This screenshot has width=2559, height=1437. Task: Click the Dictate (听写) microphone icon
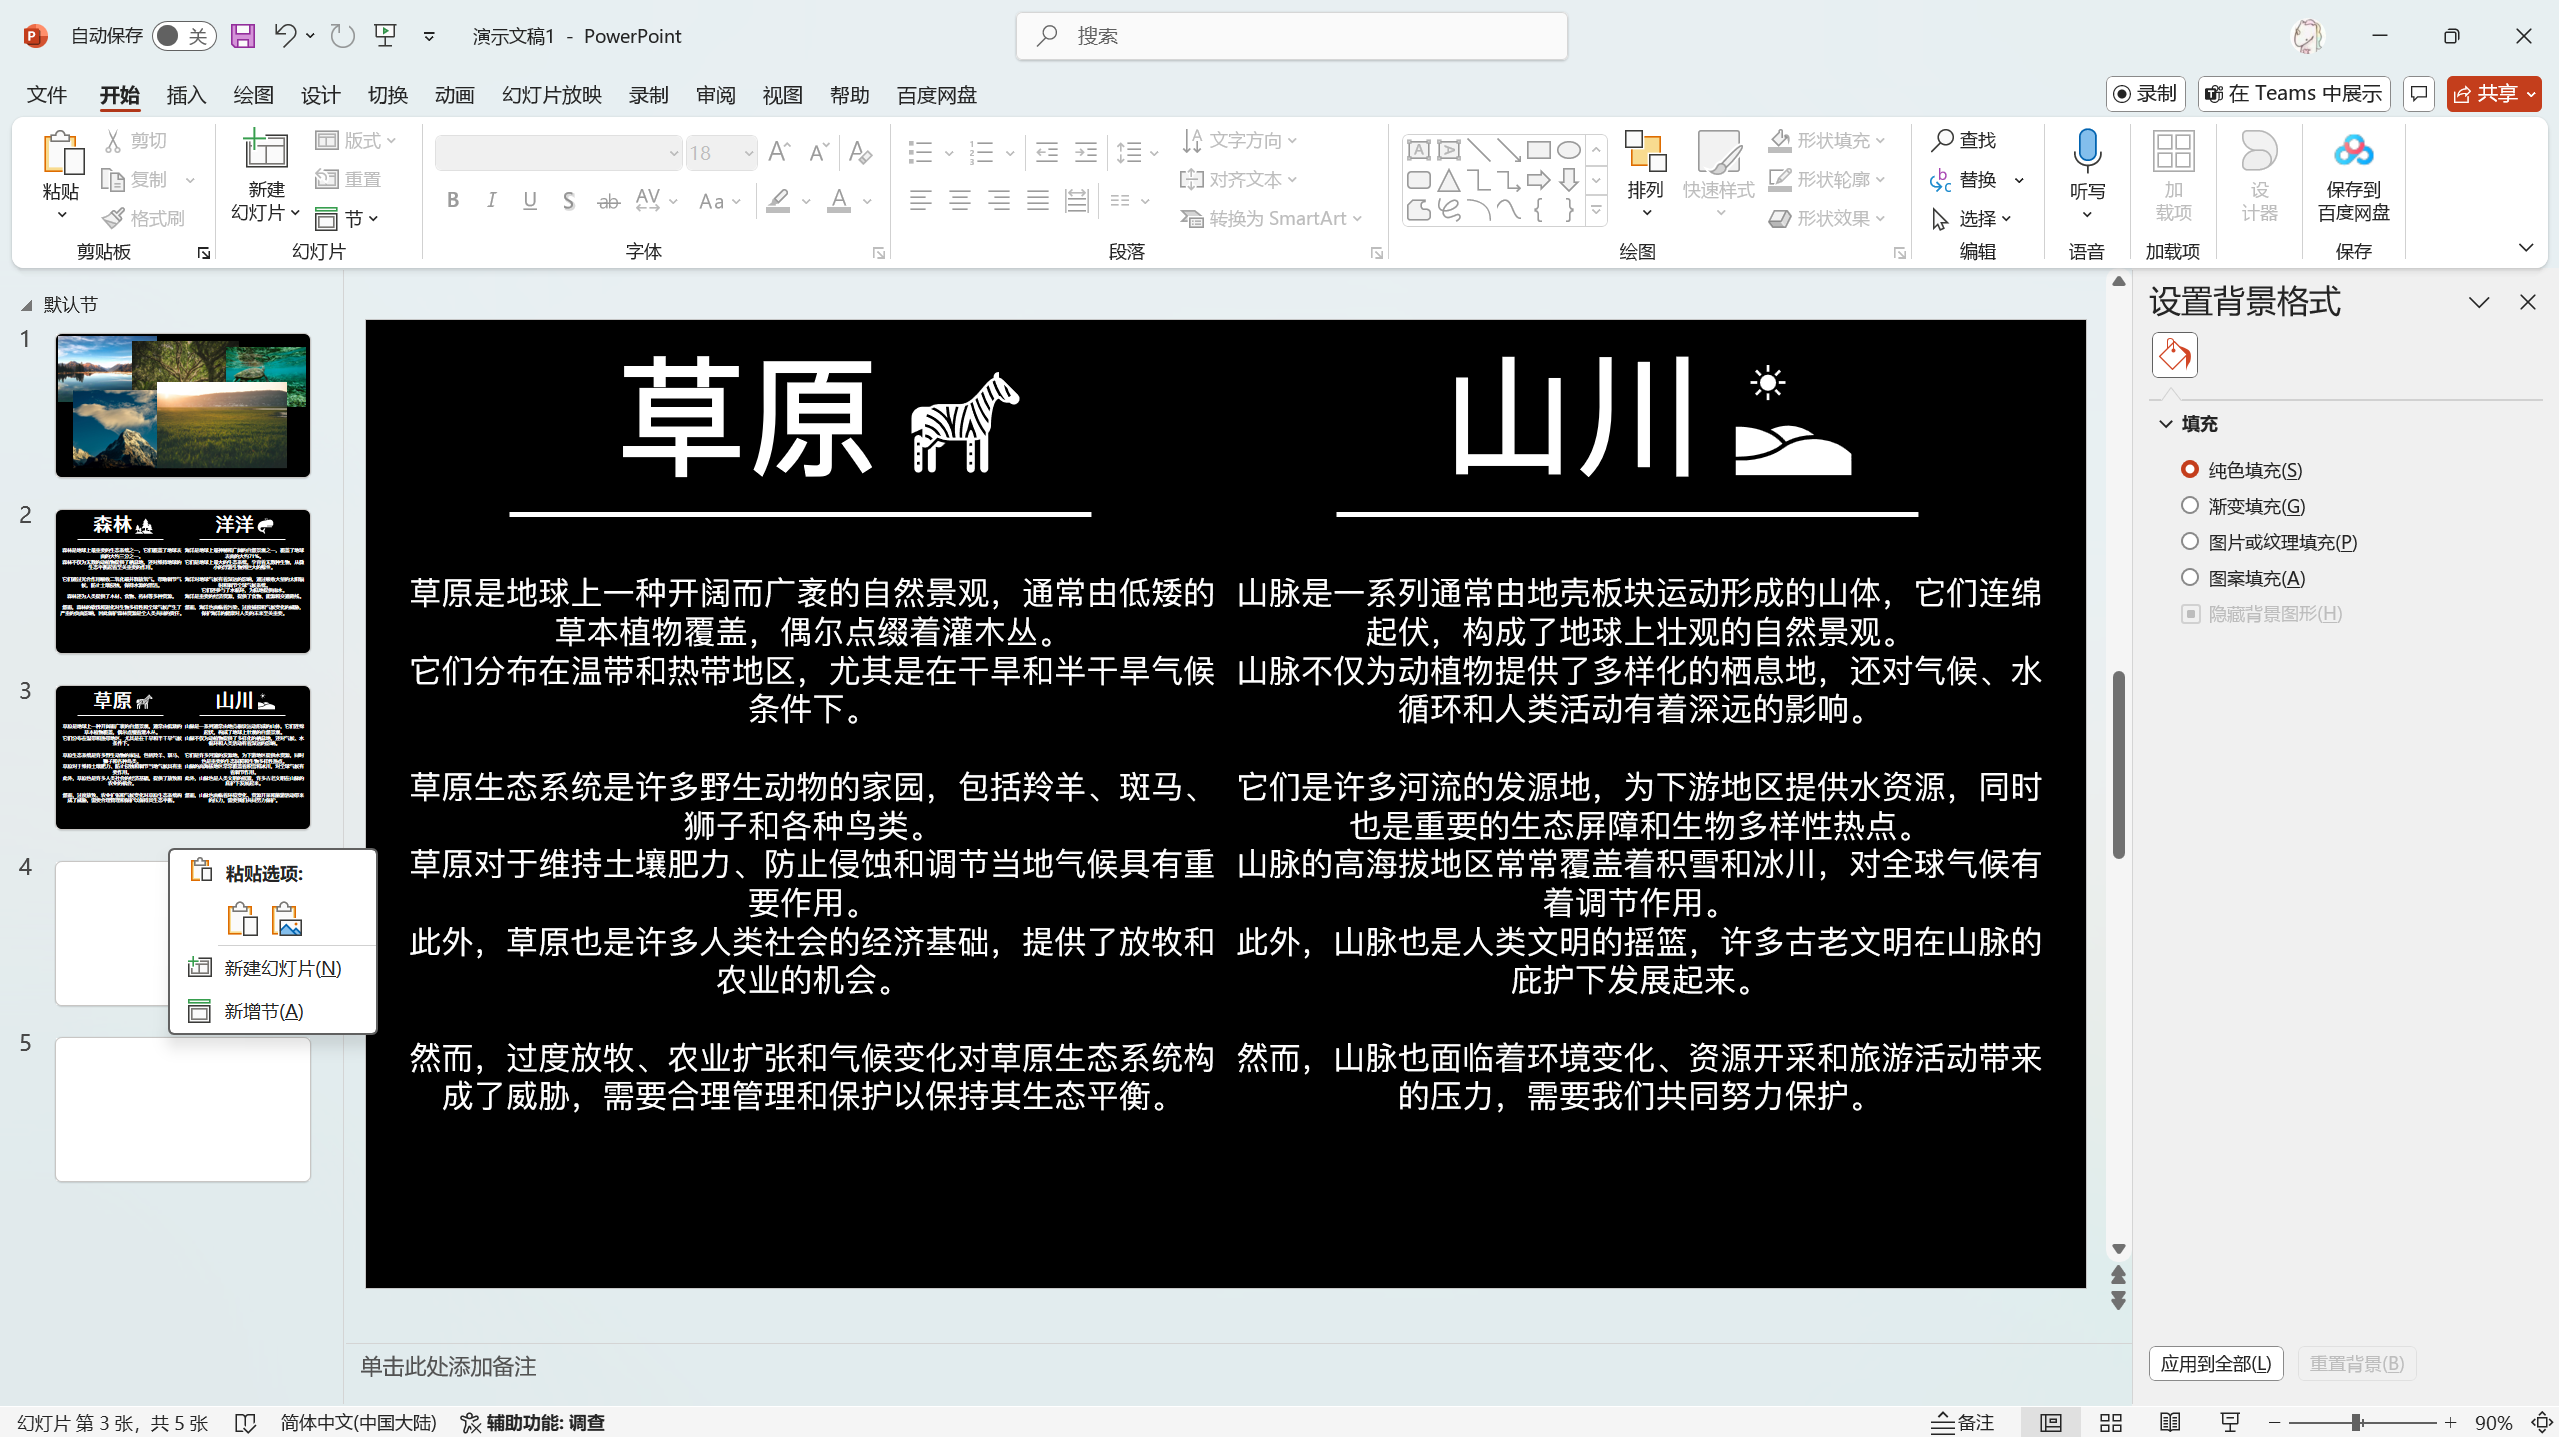click(x=2087, y=150)
